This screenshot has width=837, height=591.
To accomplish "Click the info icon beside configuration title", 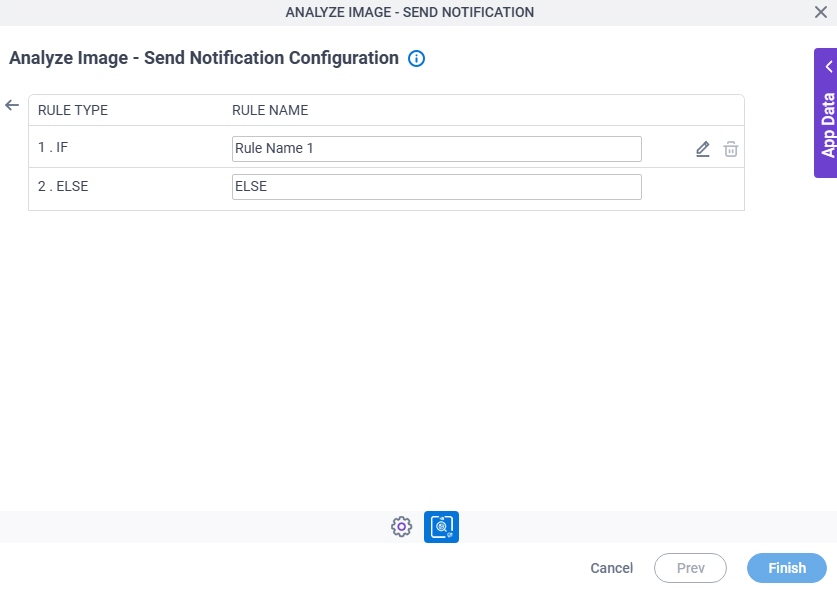I will point(416,58).
